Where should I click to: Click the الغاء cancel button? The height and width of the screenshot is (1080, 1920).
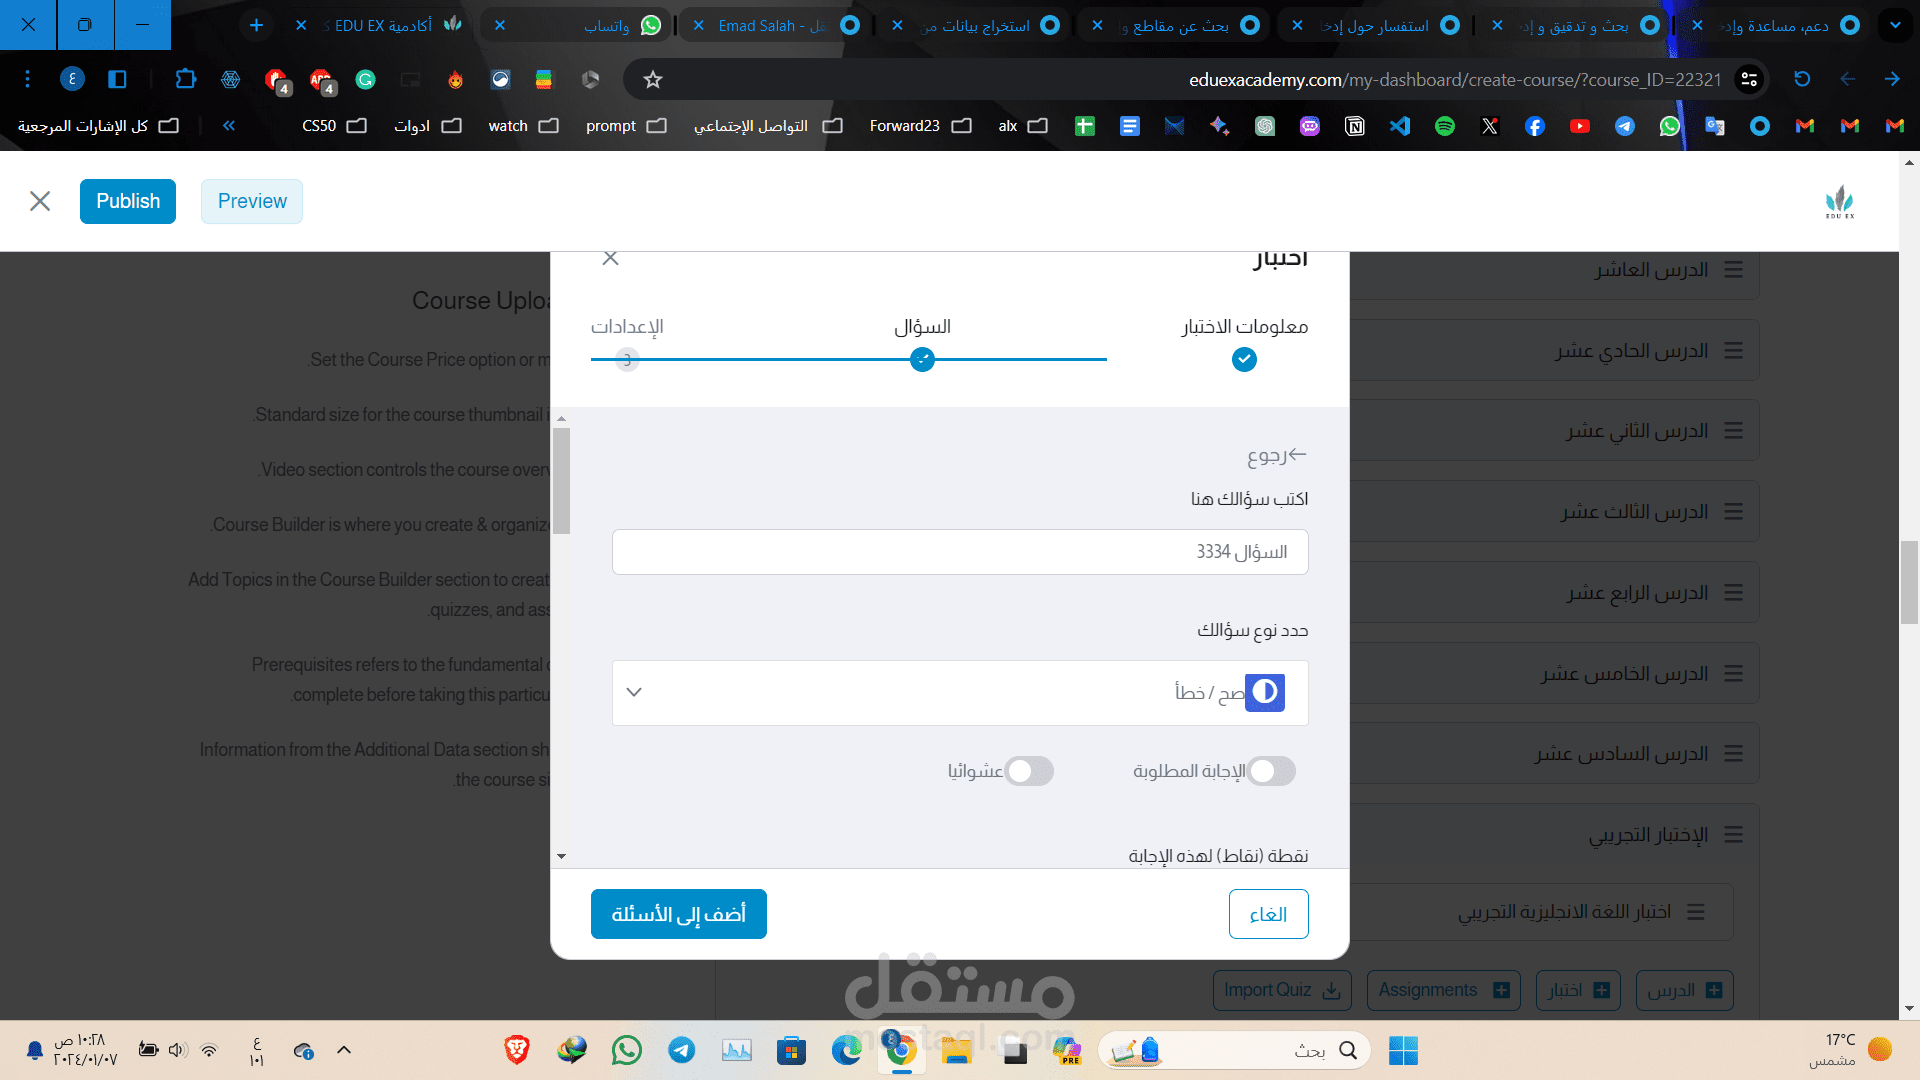click(1268, 914)
